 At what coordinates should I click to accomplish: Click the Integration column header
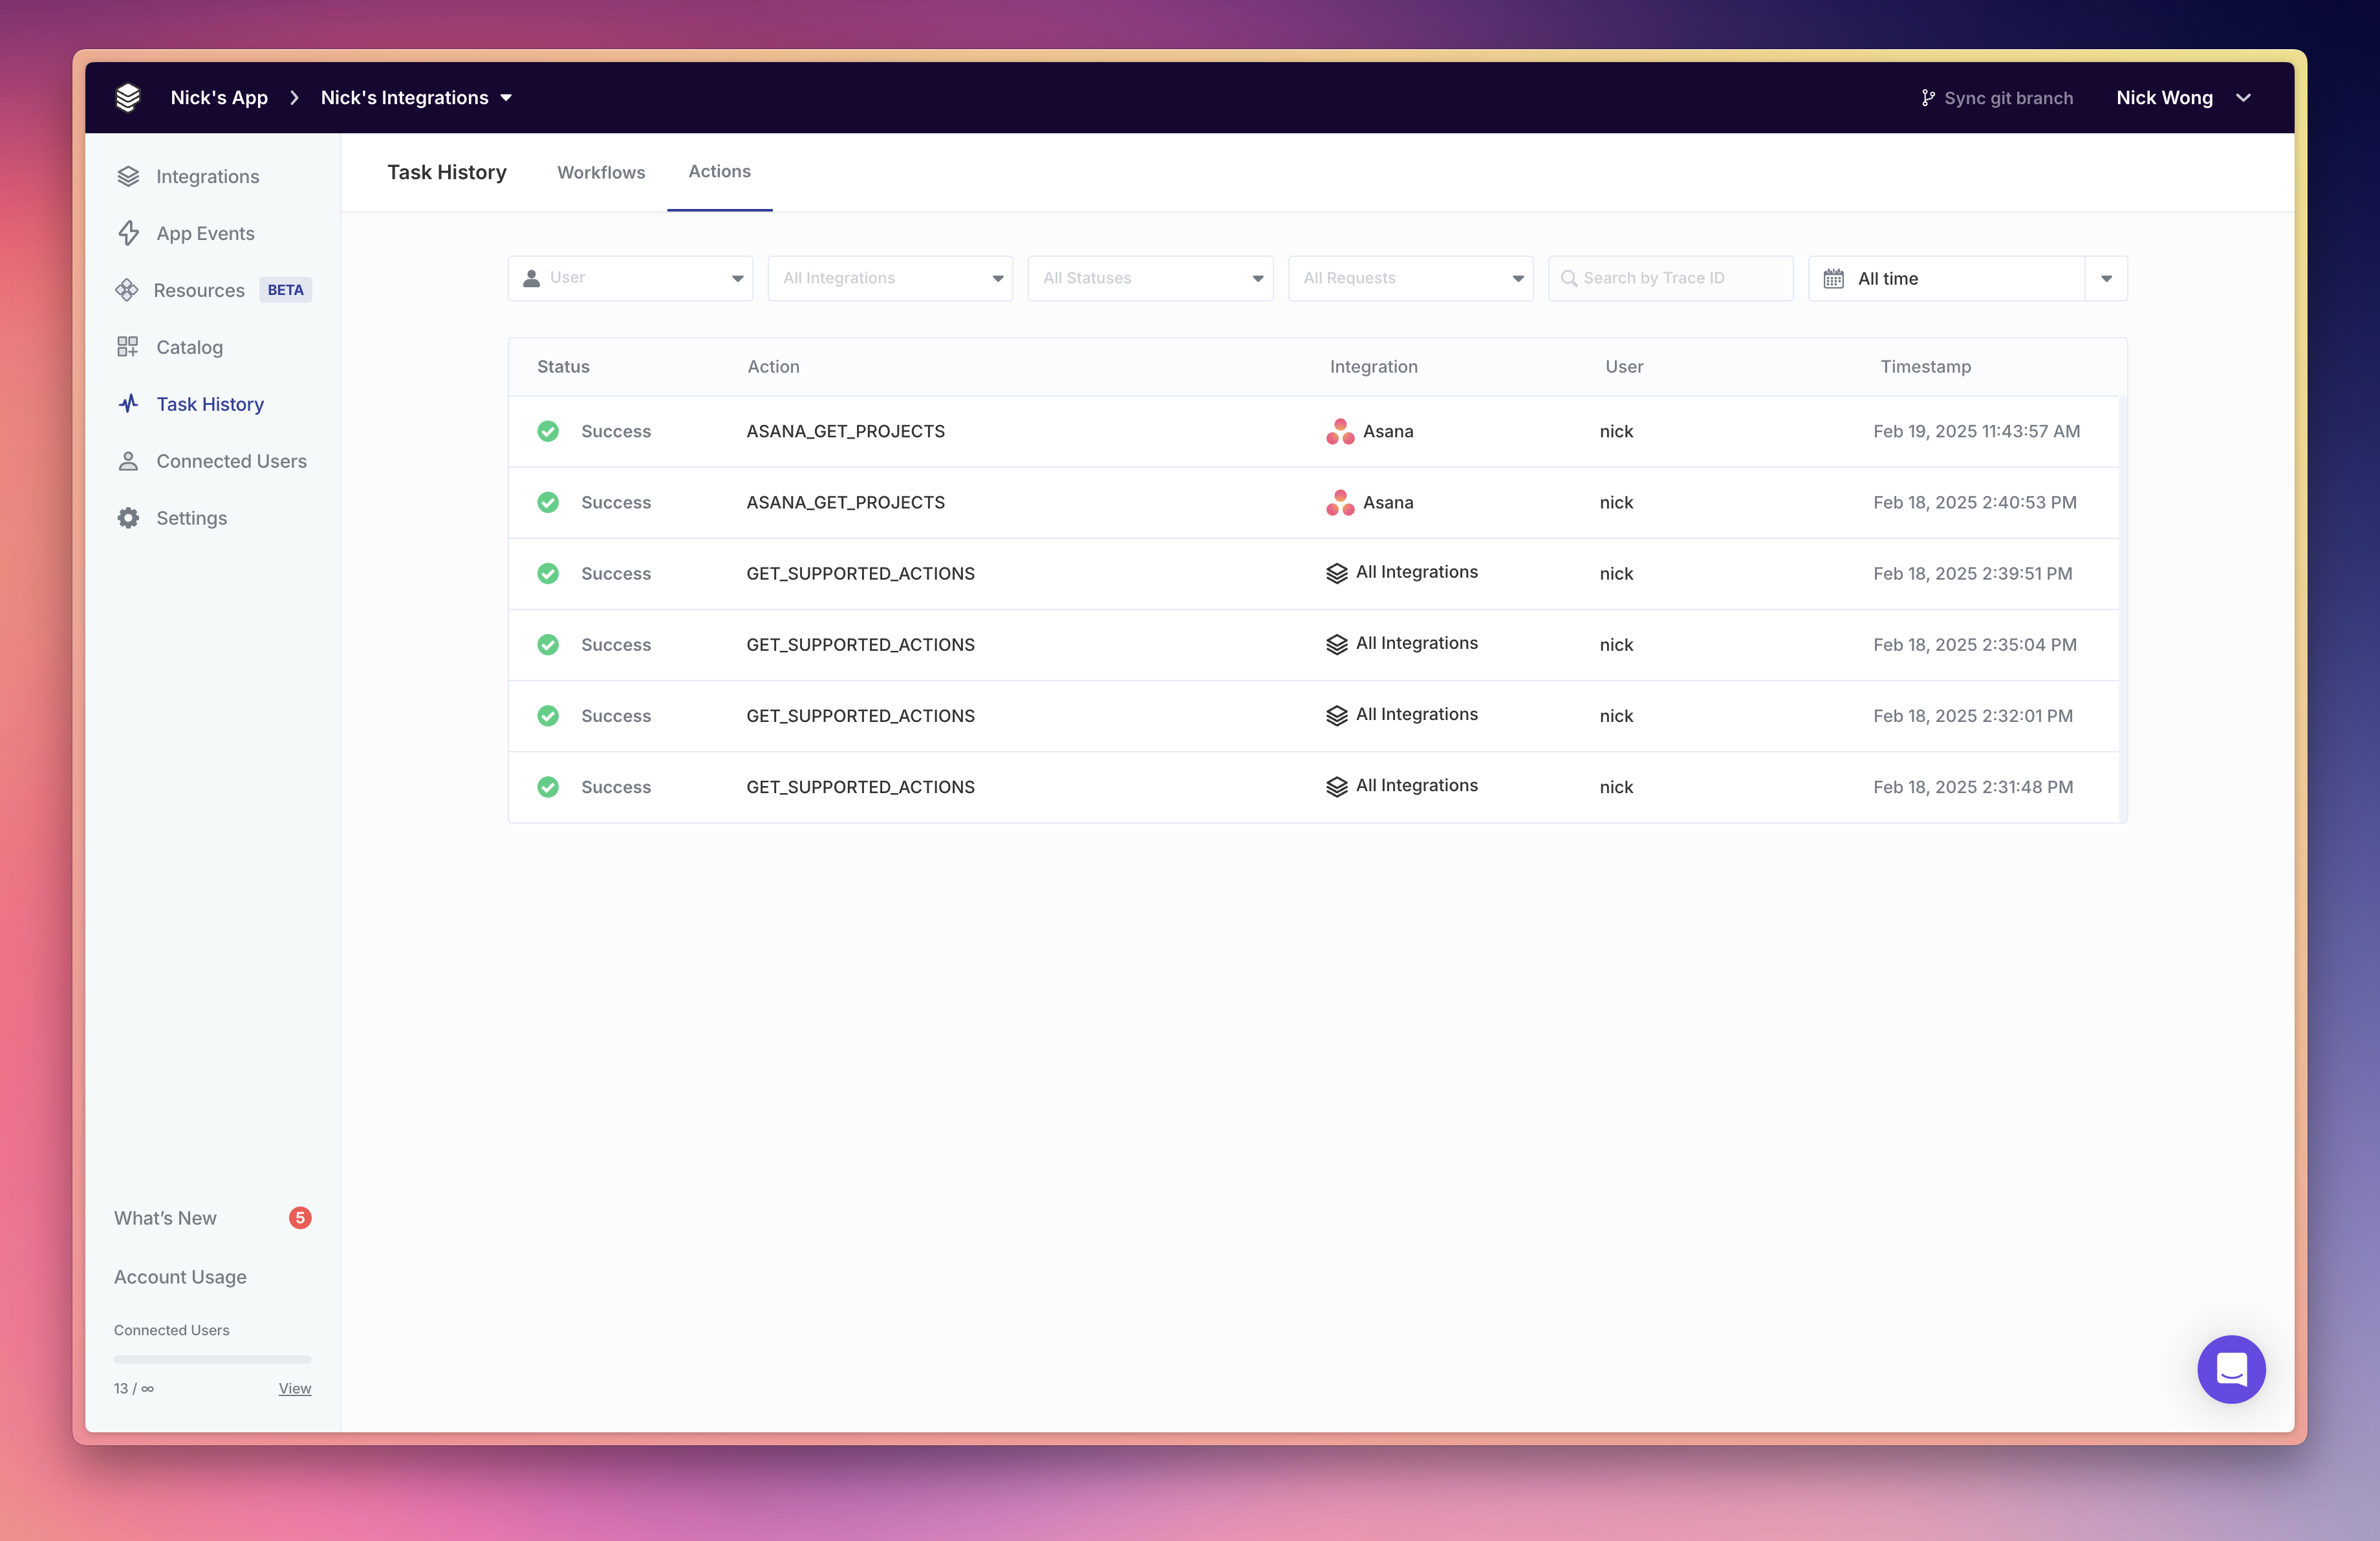coord(1373,366)
